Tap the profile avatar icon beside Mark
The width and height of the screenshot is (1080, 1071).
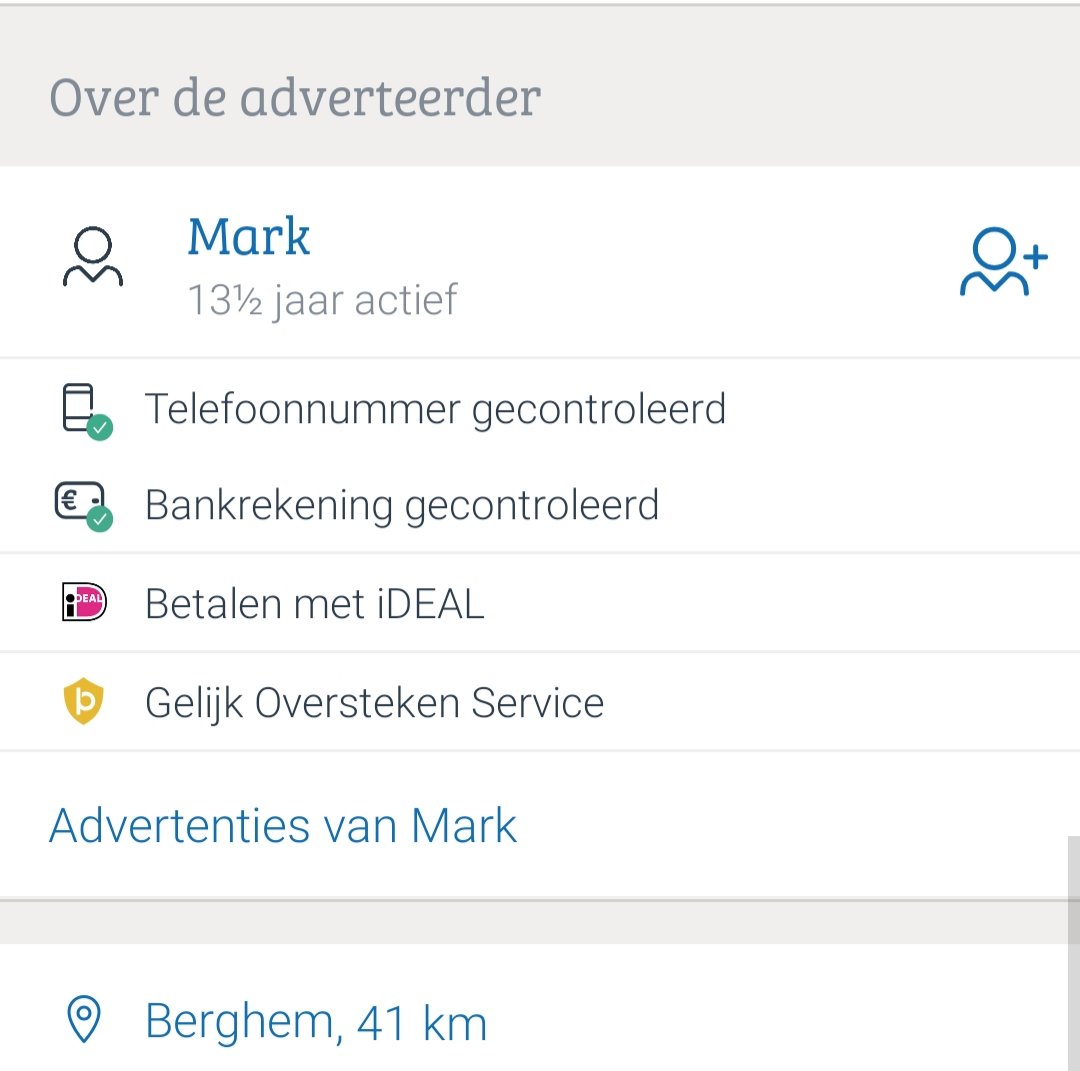93,256
